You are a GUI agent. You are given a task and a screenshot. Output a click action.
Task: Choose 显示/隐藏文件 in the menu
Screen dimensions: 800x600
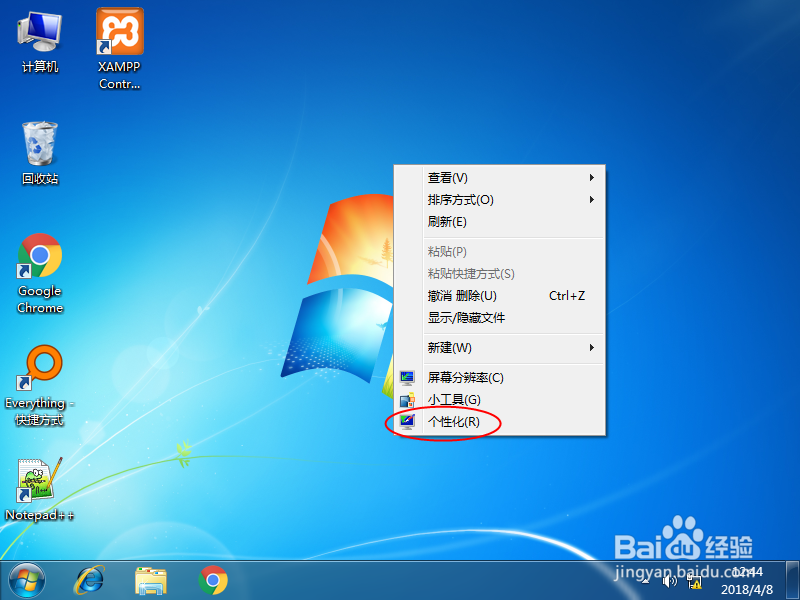[x=499, y=317]
